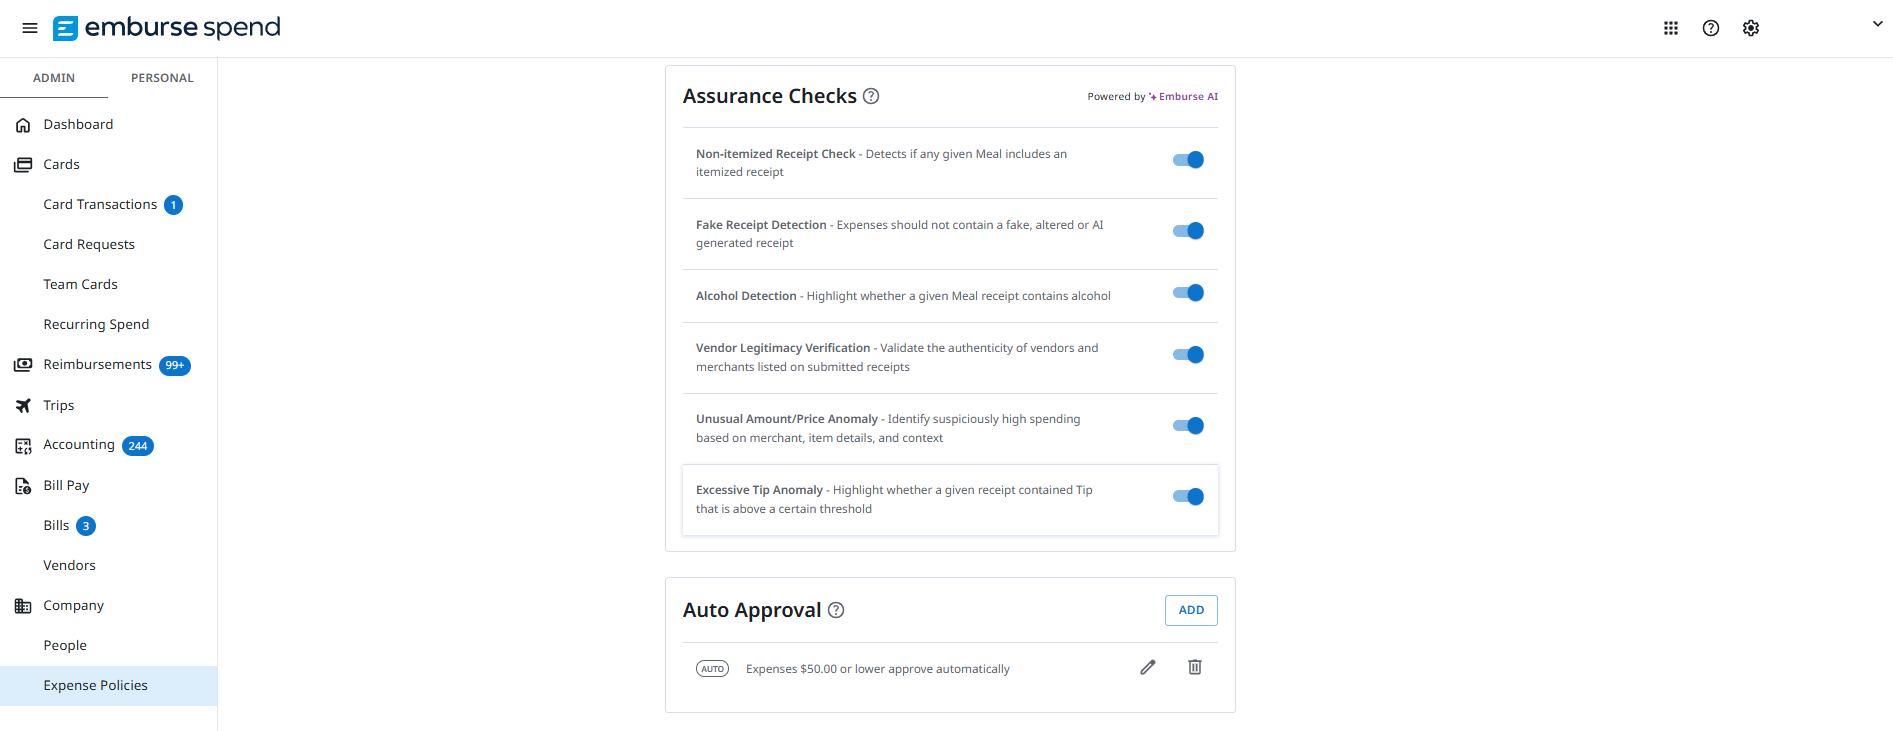
Task: Select the ADMIN tab
Action: coord(54,77)
